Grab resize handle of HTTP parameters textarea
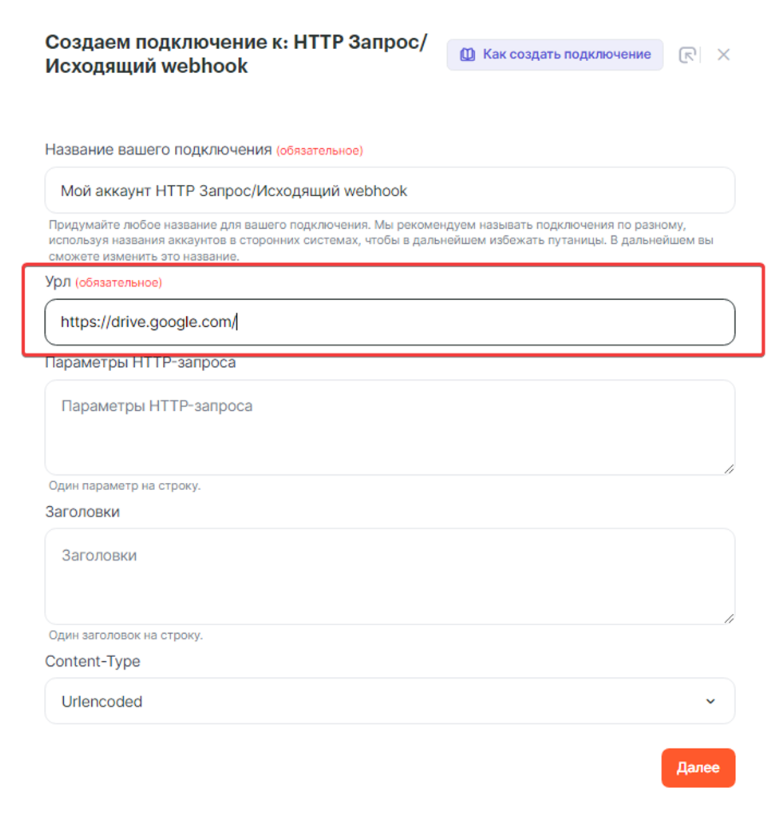The height and width of the screenshot is (815, 773). [x=729, y=468]
